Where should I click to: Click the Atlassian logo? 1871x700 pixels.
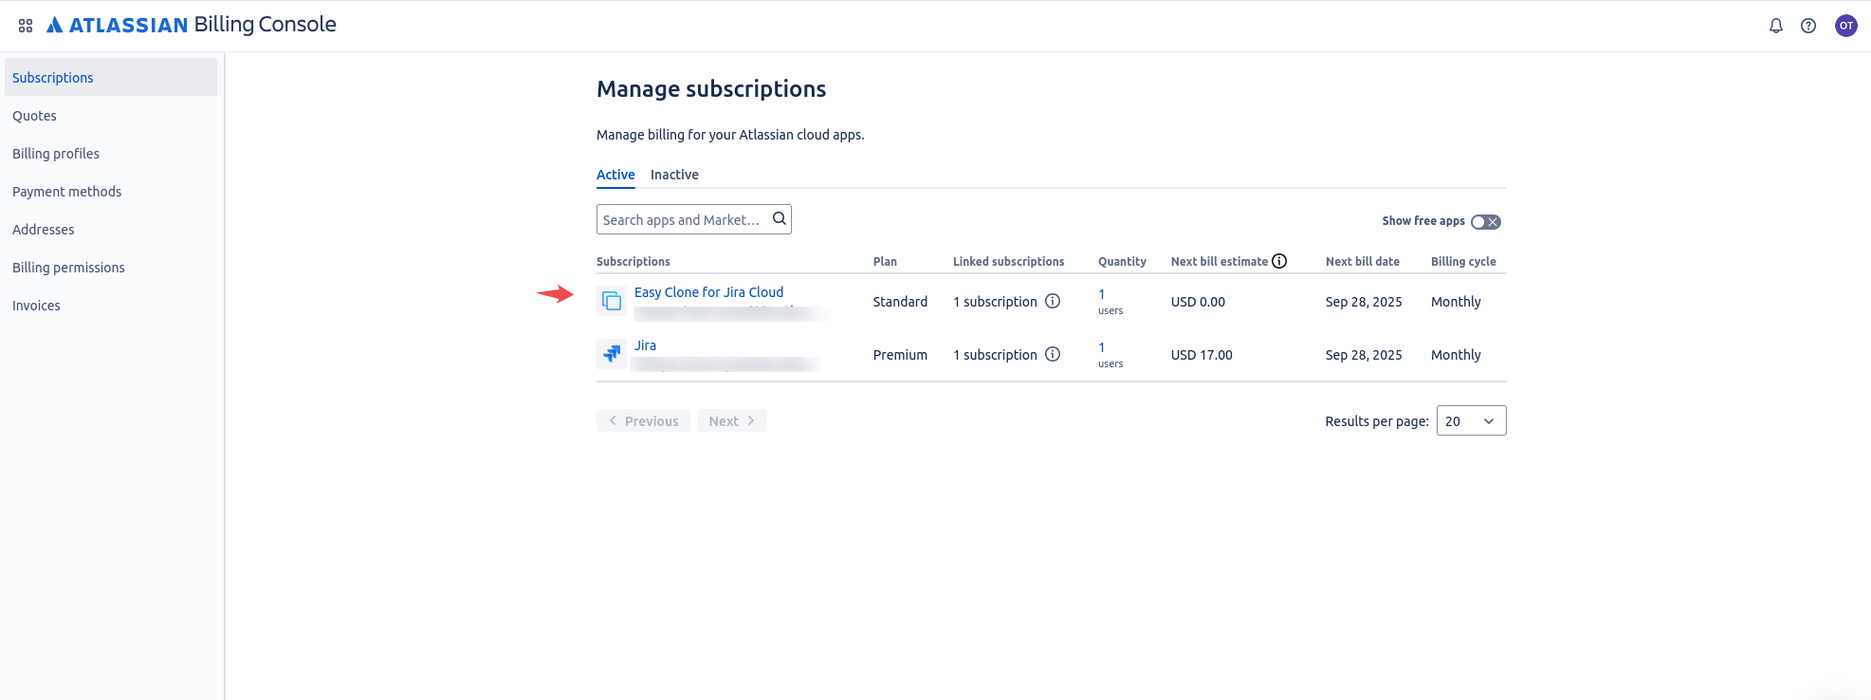(117, 25)
